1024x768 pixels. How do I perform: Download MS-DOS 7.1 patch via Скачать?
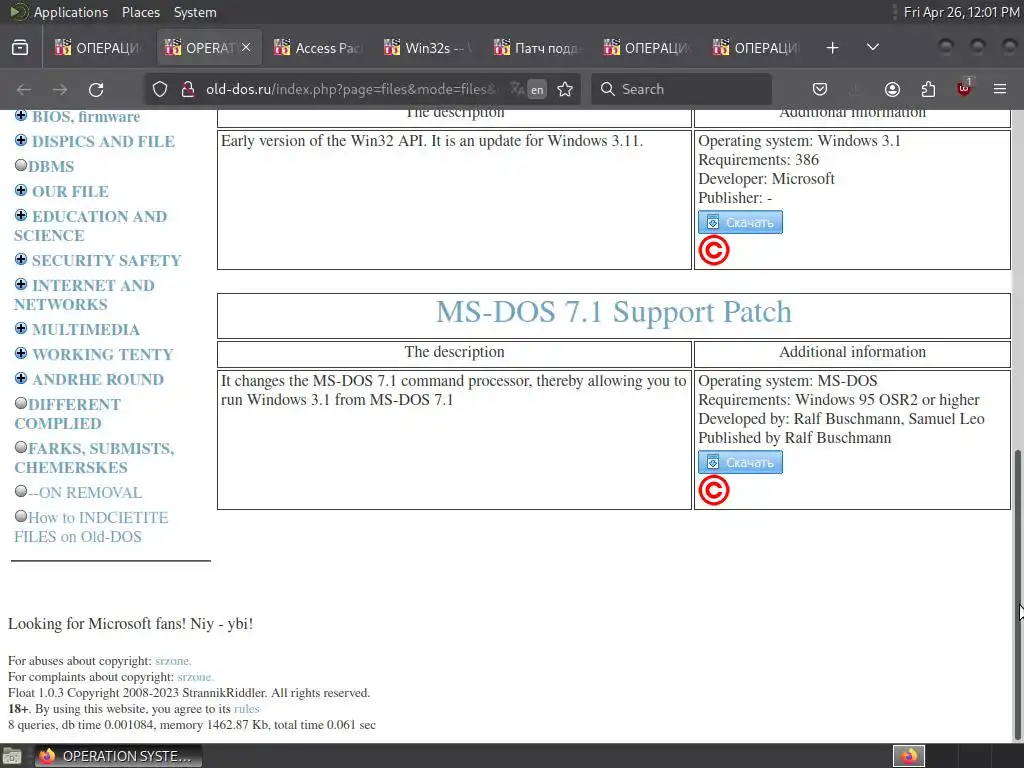[x=740, y=462]
